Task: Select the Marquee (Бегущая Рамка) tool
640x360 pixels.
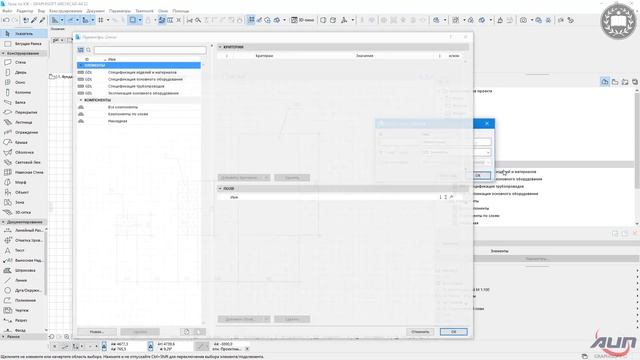Action: point(24,44)
